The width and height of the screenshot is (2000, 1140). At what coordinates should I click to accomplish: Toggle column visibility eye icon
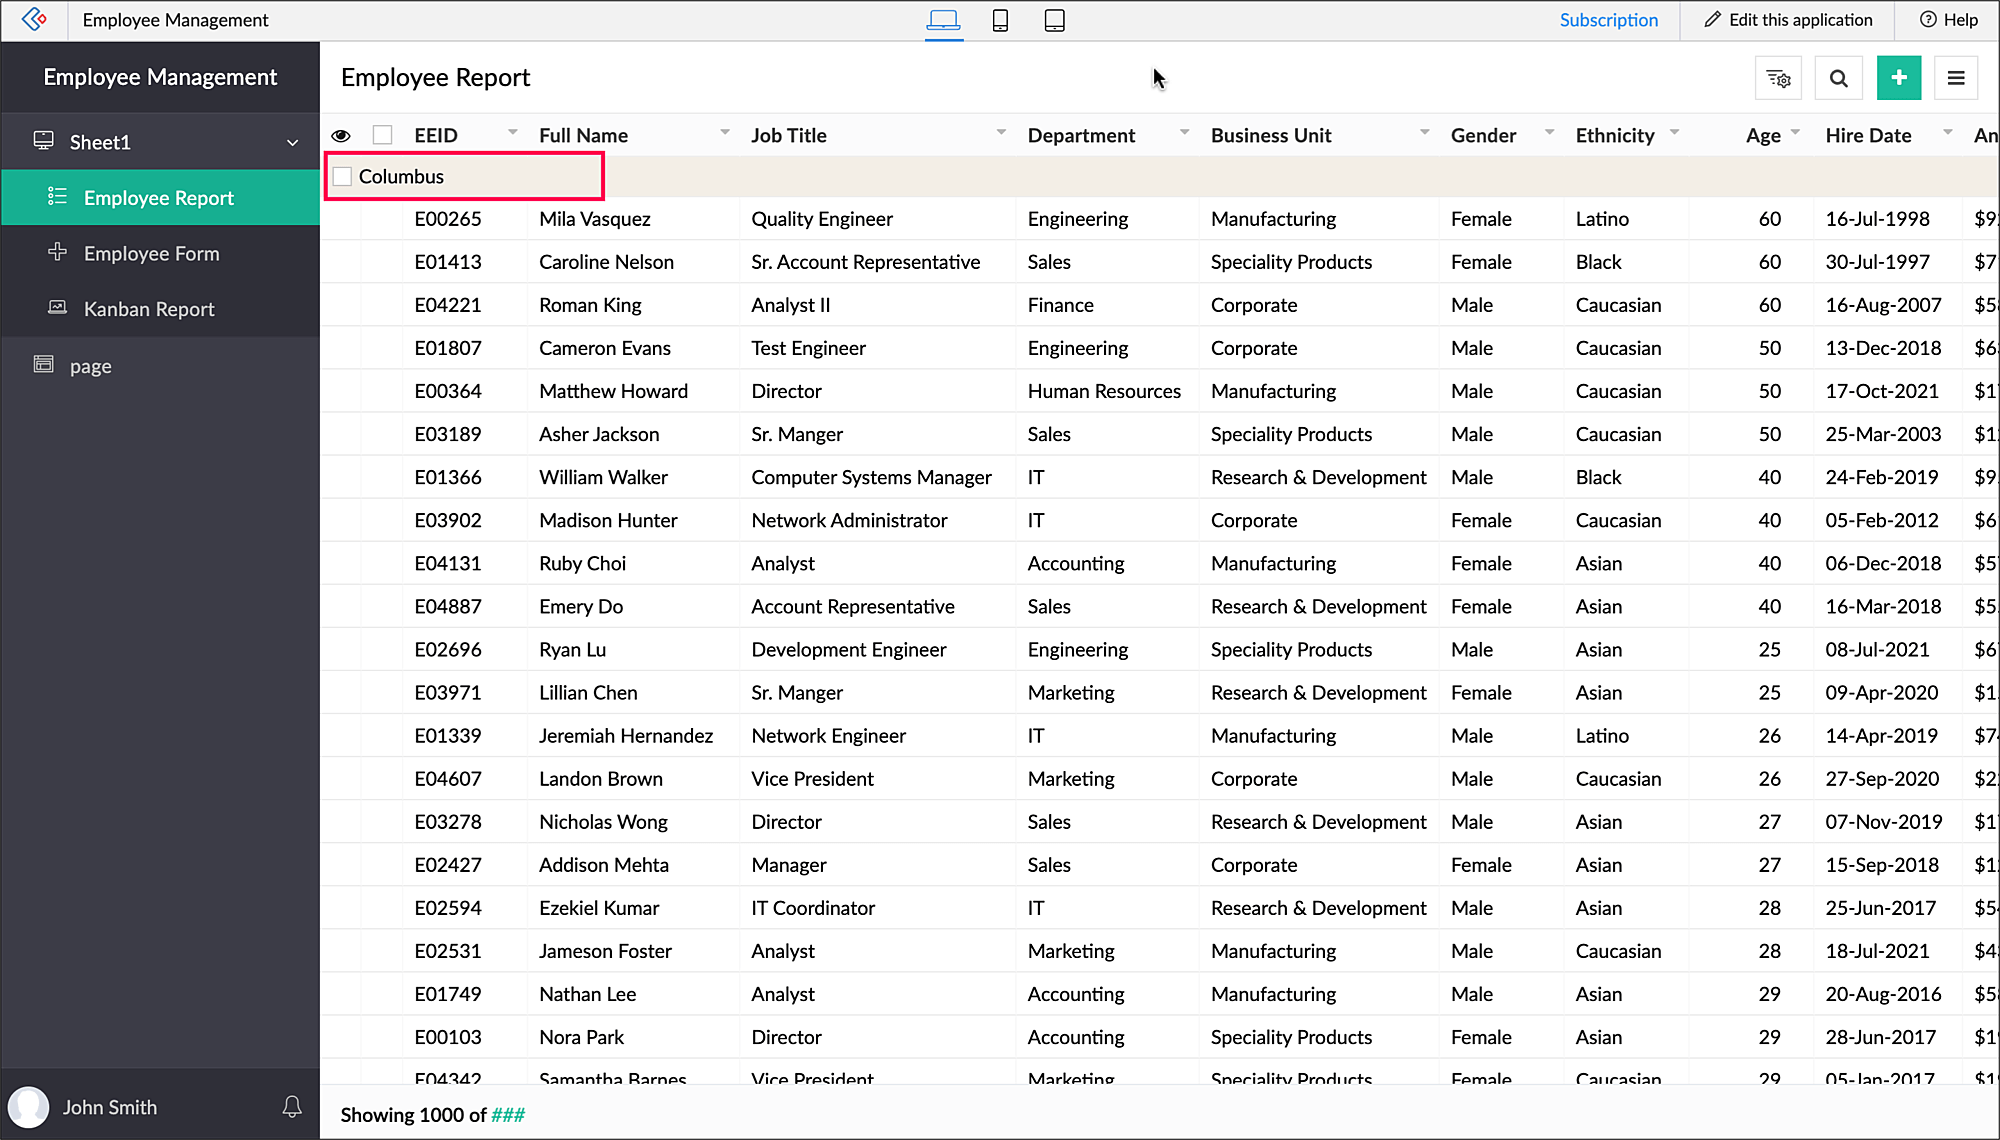(341, 135)
